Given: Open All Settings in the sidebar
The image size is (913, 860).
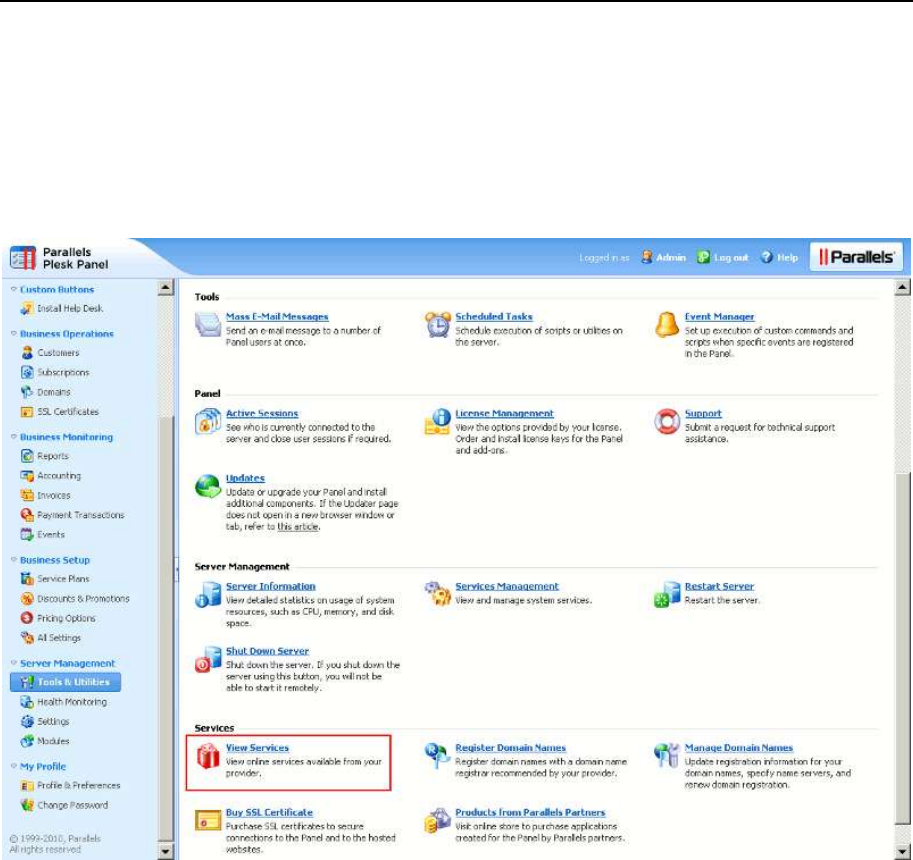Looking at the screenshot, I should pyautogui.click(x=59, y=638).
